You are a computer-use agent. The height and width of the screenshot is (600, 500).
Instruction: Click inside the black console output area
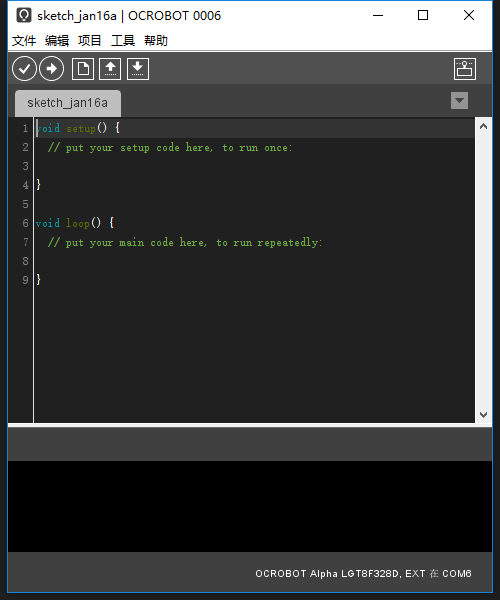tap(250, 506)
